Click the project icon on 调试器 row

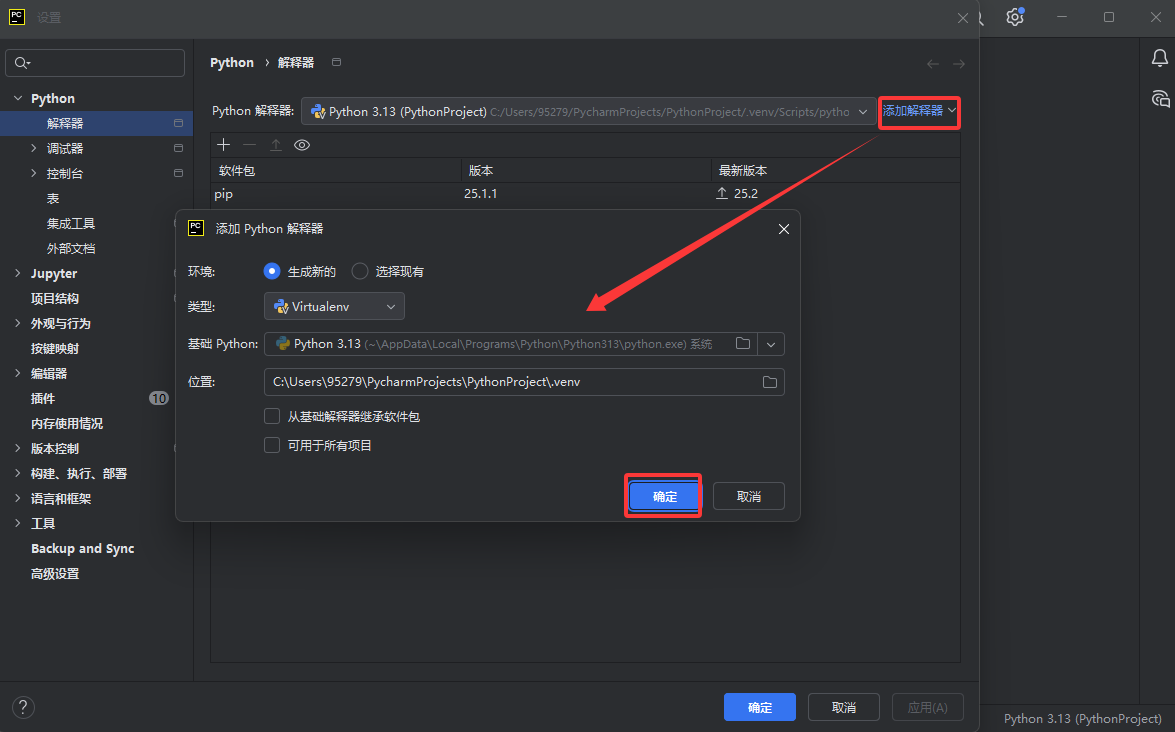click(x=178, y=148)
